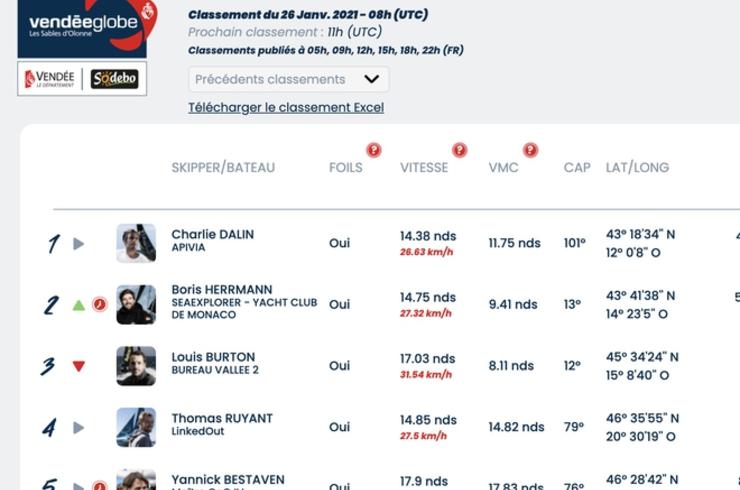The width and height of the screenshot is (740, 490).
Task: Click the green up arrow for rank 2
Action: (79, 305)
